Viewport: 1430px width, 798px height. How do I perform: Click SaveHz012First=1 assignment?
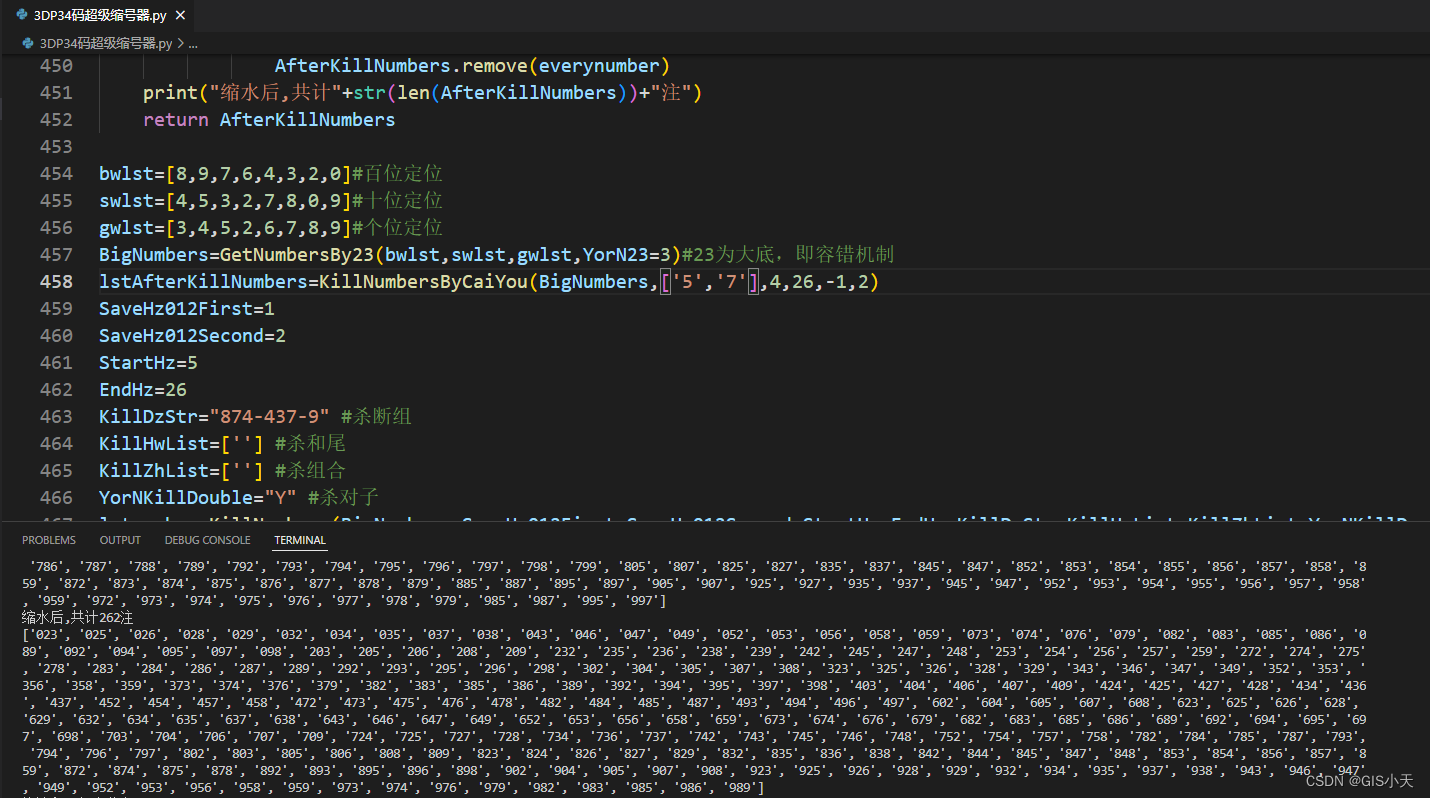tap(187, 309)
